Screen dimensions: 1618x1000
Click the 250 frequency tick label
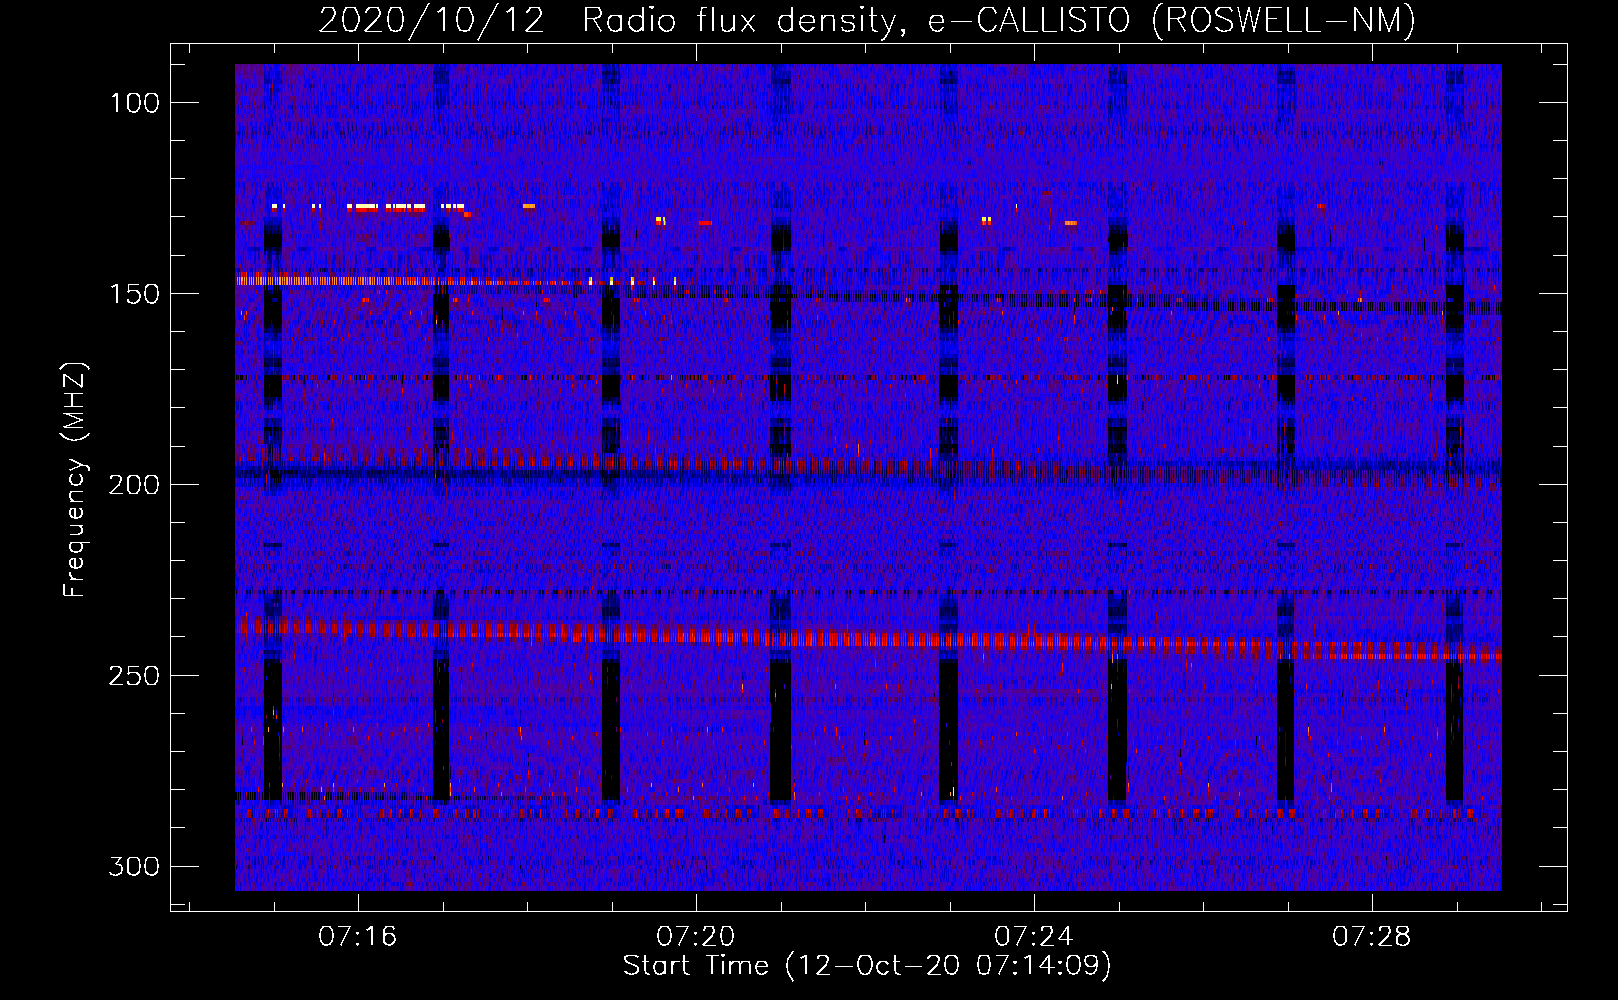click(x=133, y=676)
